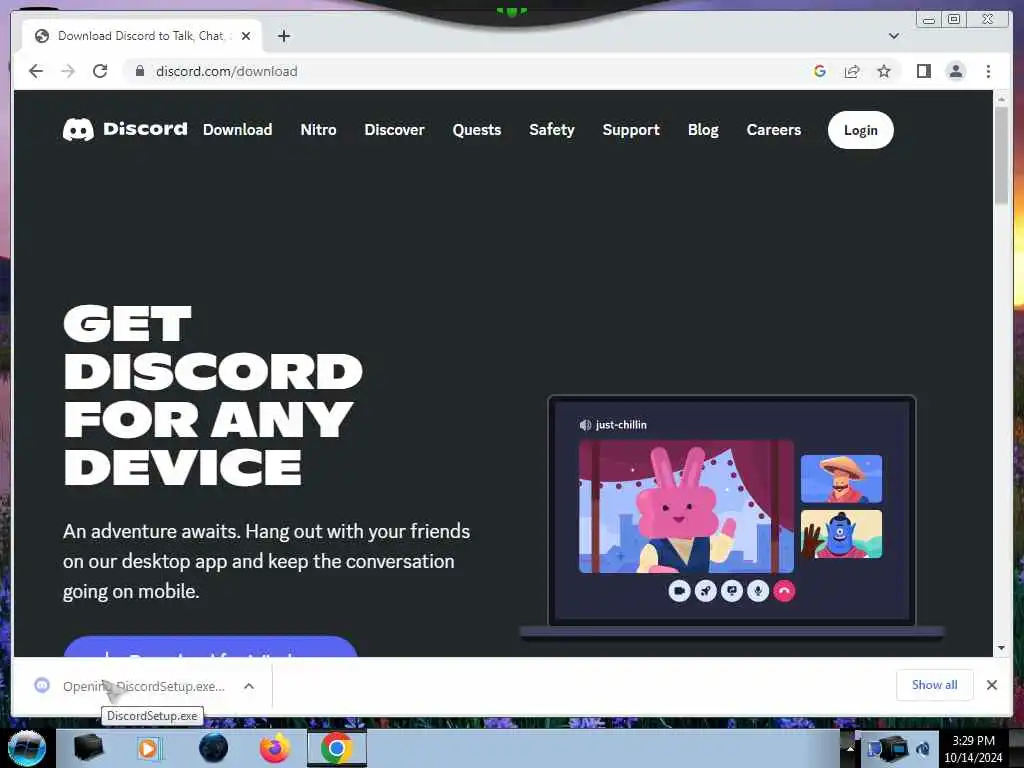
Task: Click the speaker icon next to just-chillin
Action: pyautogui.click(x=585, y=425)
